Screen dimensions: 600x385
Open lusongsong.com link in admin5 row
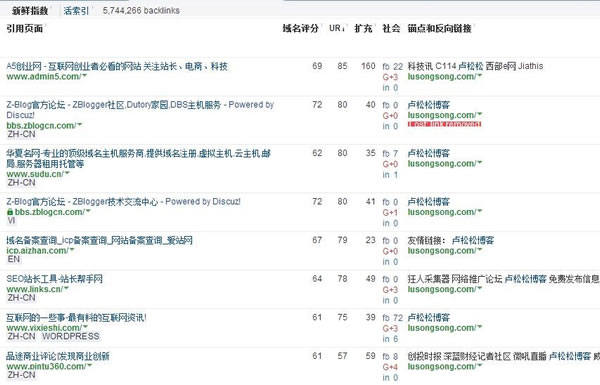pyautogui.click(x=442, y=77)
